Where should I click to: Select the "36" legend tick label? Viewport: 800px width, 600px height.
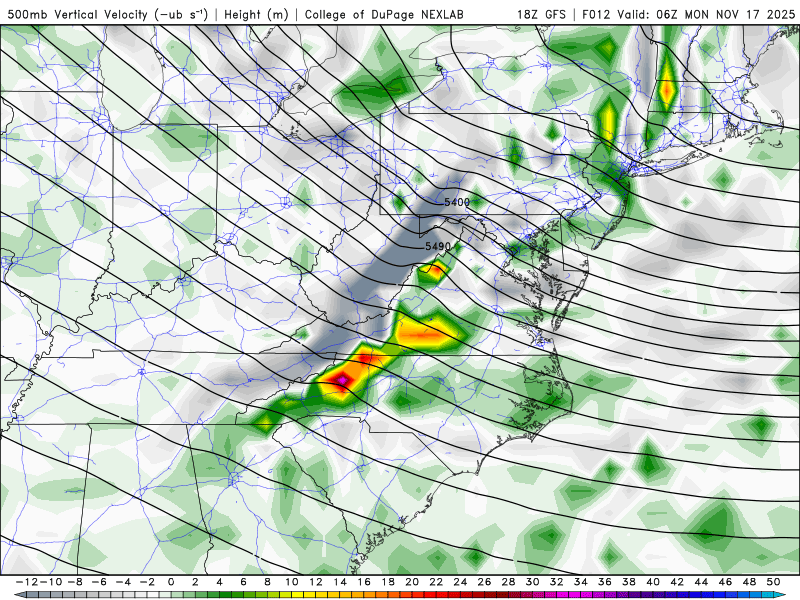tap(605, 582)
